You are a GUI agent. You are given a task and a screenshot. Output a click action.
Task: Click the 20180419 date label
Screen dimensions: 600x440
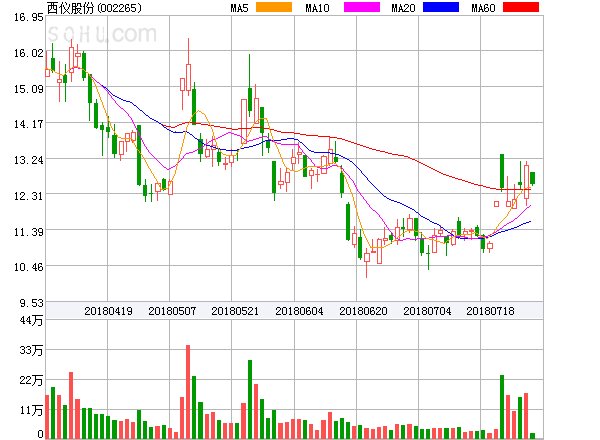point(108,311)
